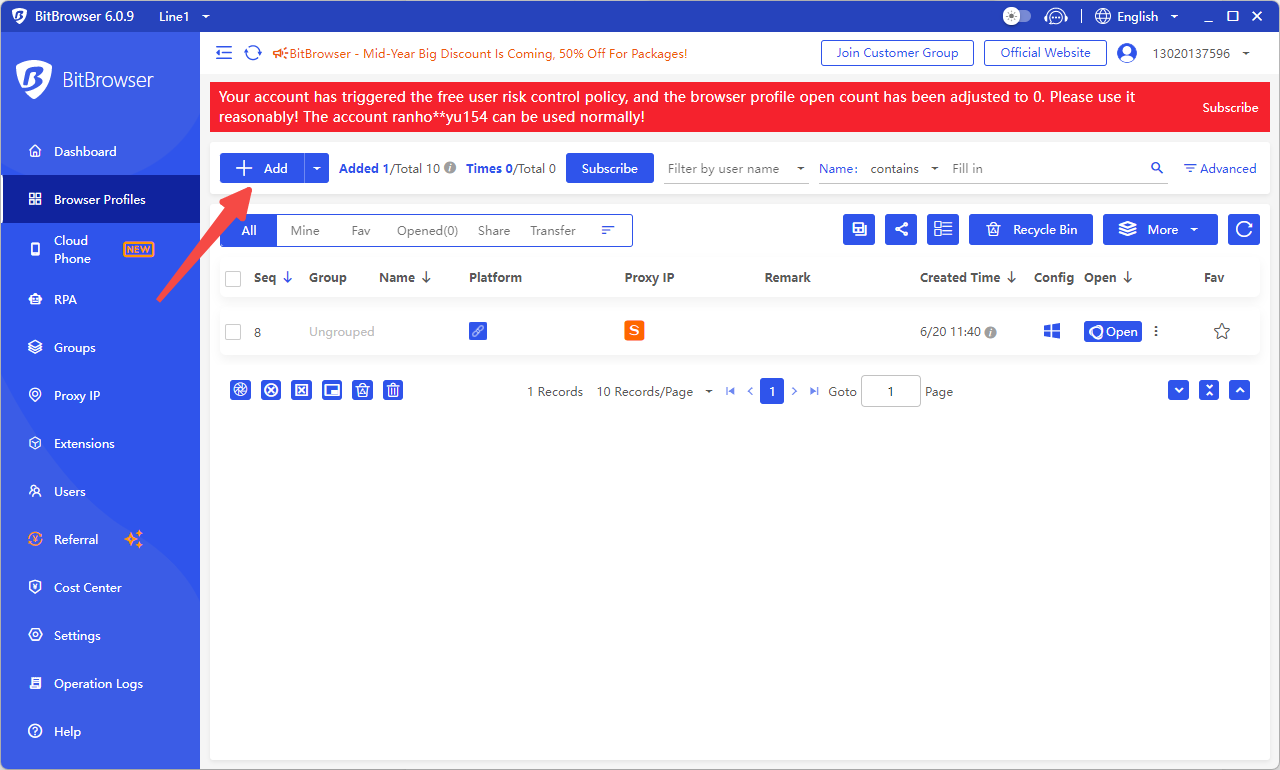Sort by Seq column
This screenshot has width=1280, height=770.
coord(273,277)
